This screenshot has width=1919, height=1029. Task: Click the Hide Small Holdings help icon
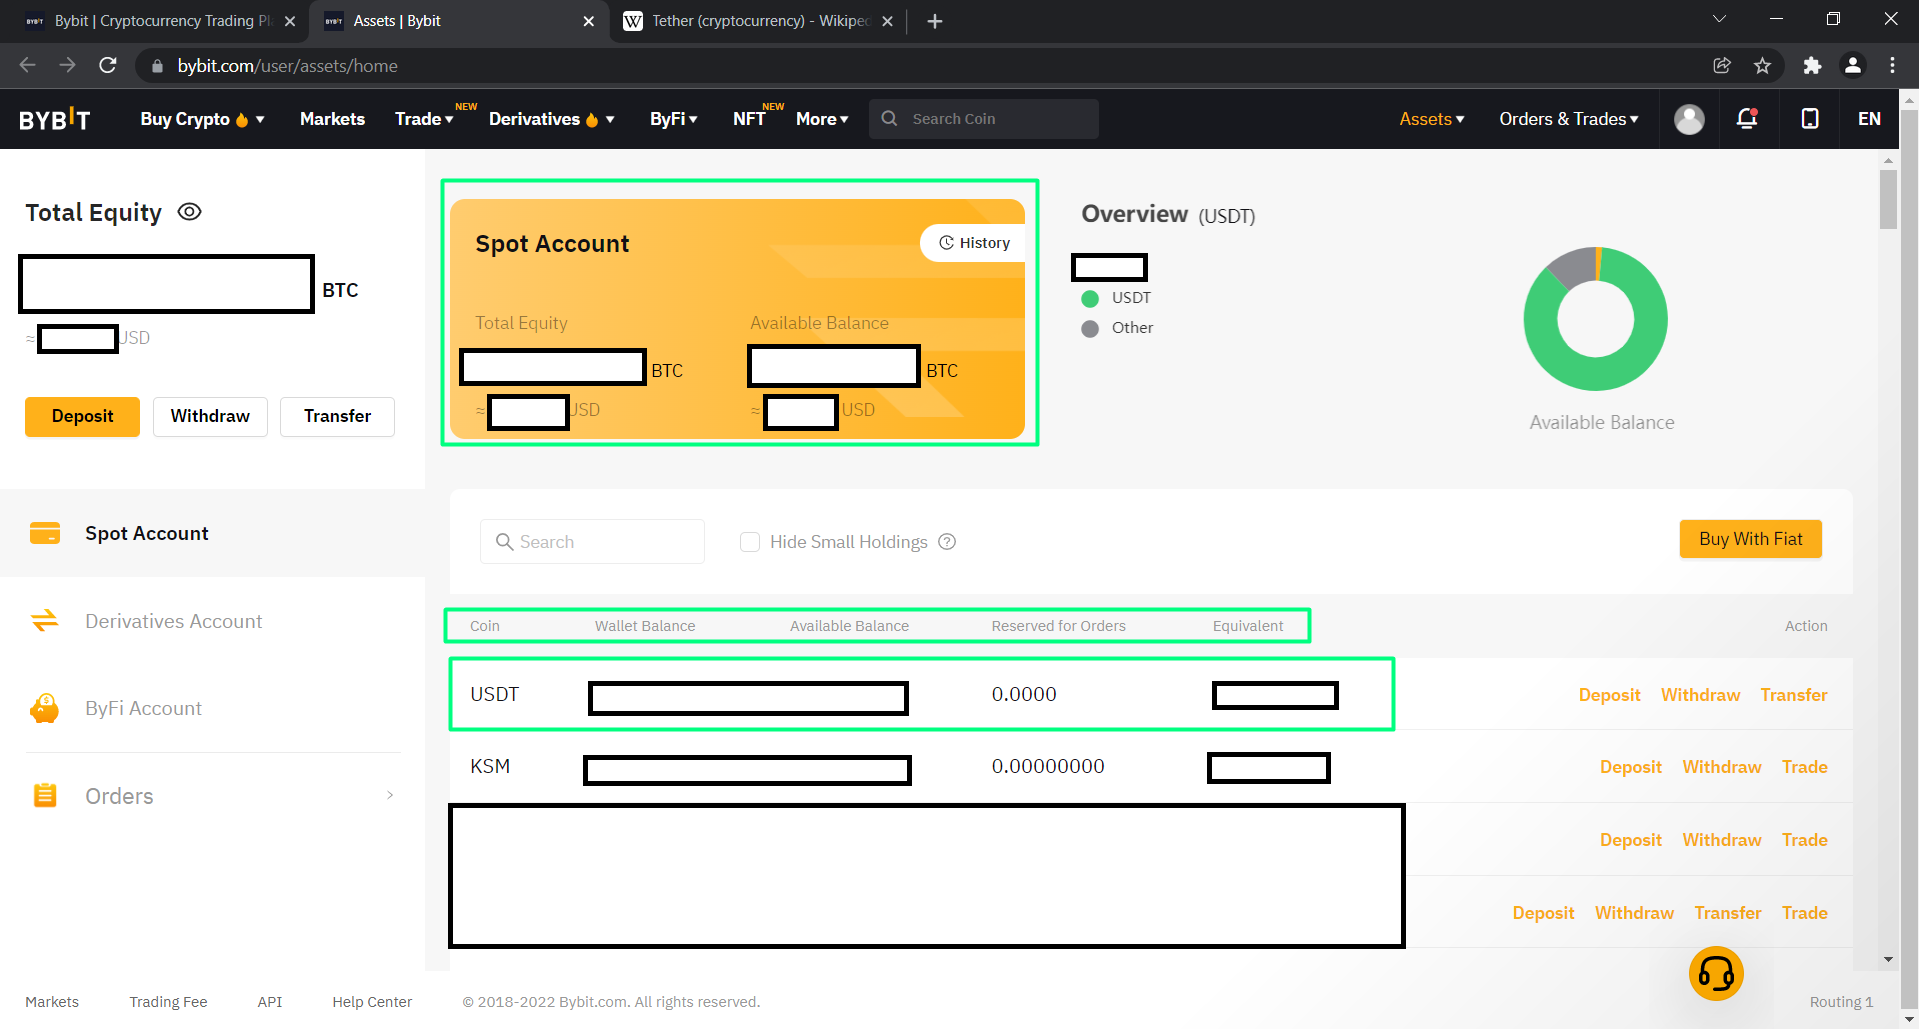pos(947,542)
